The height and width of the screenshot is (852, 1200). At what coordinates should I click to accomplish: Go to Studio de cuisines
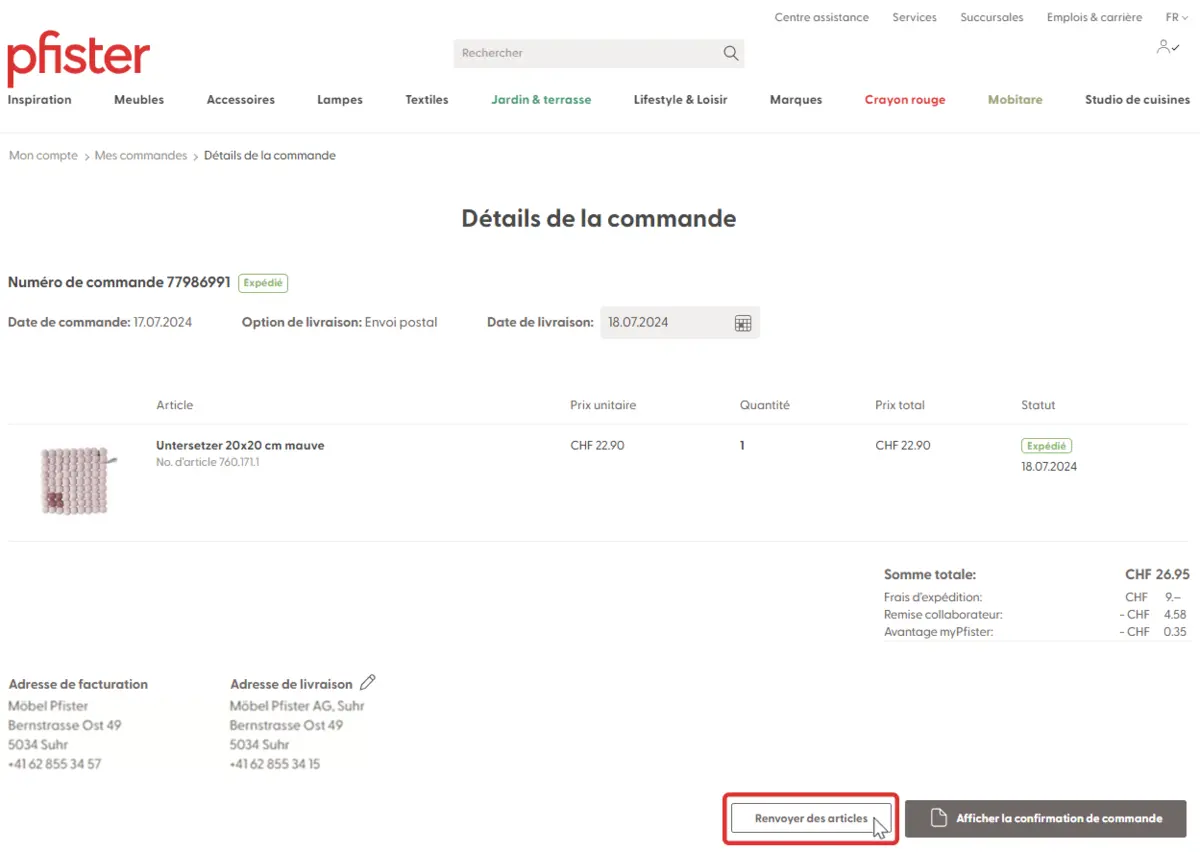[1137, 100]
